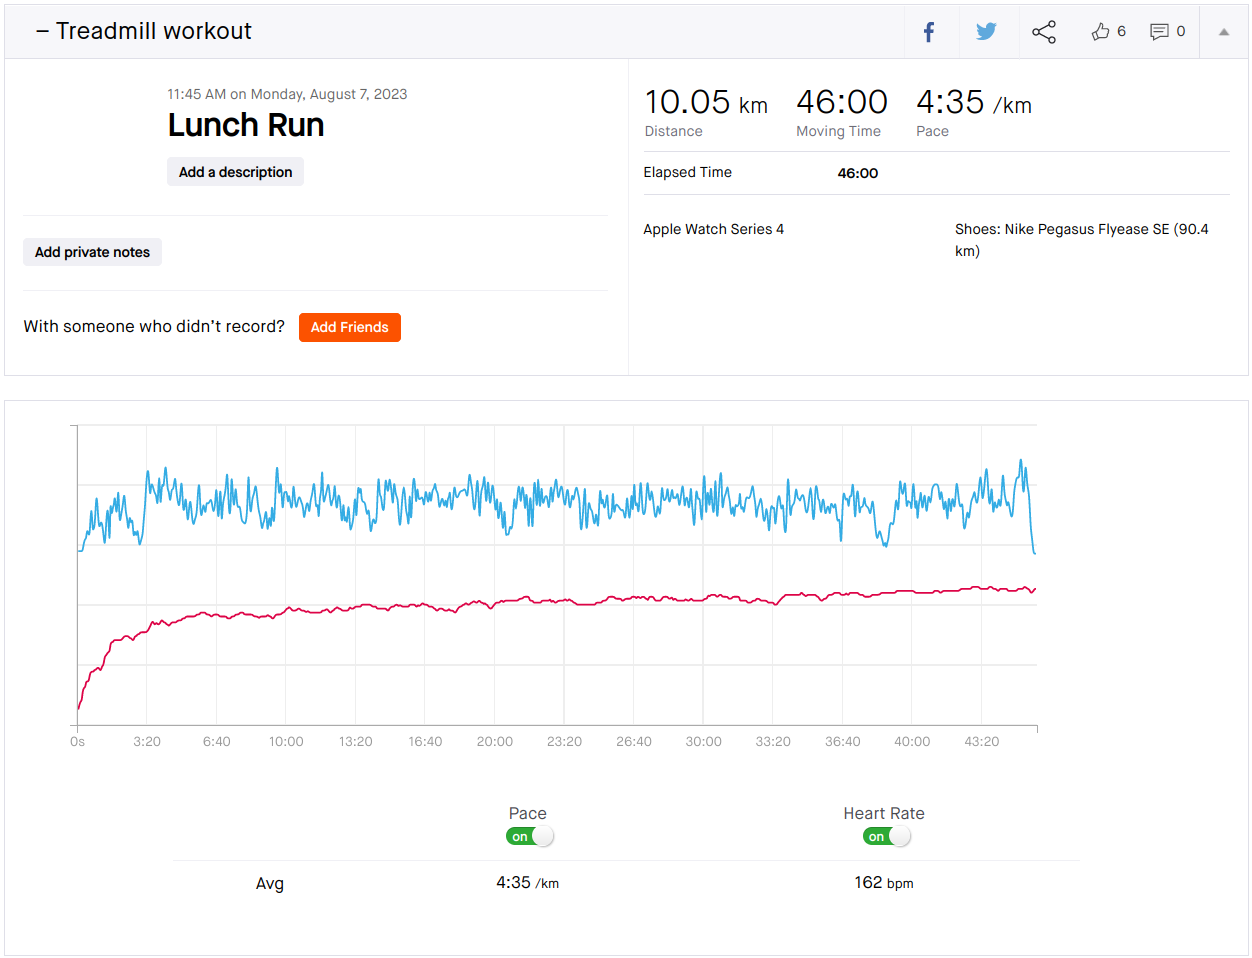The image size is (1252, 958).
Task: Share workout on Facebook
Action: tap(929, 32)
